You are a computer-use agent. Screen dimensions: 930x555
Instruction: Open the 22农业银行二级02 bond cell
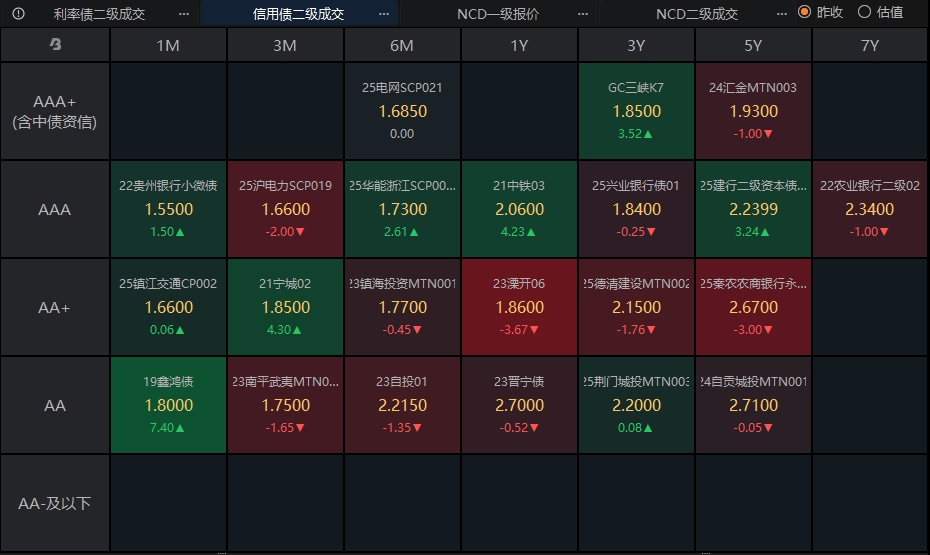pos(870,209)
